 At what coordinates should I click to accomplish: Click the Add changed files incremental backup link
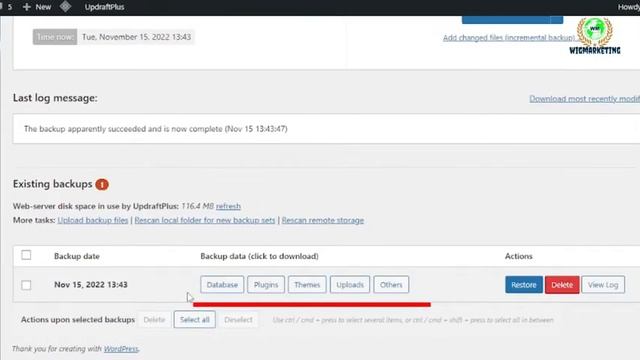click(509, 38)
